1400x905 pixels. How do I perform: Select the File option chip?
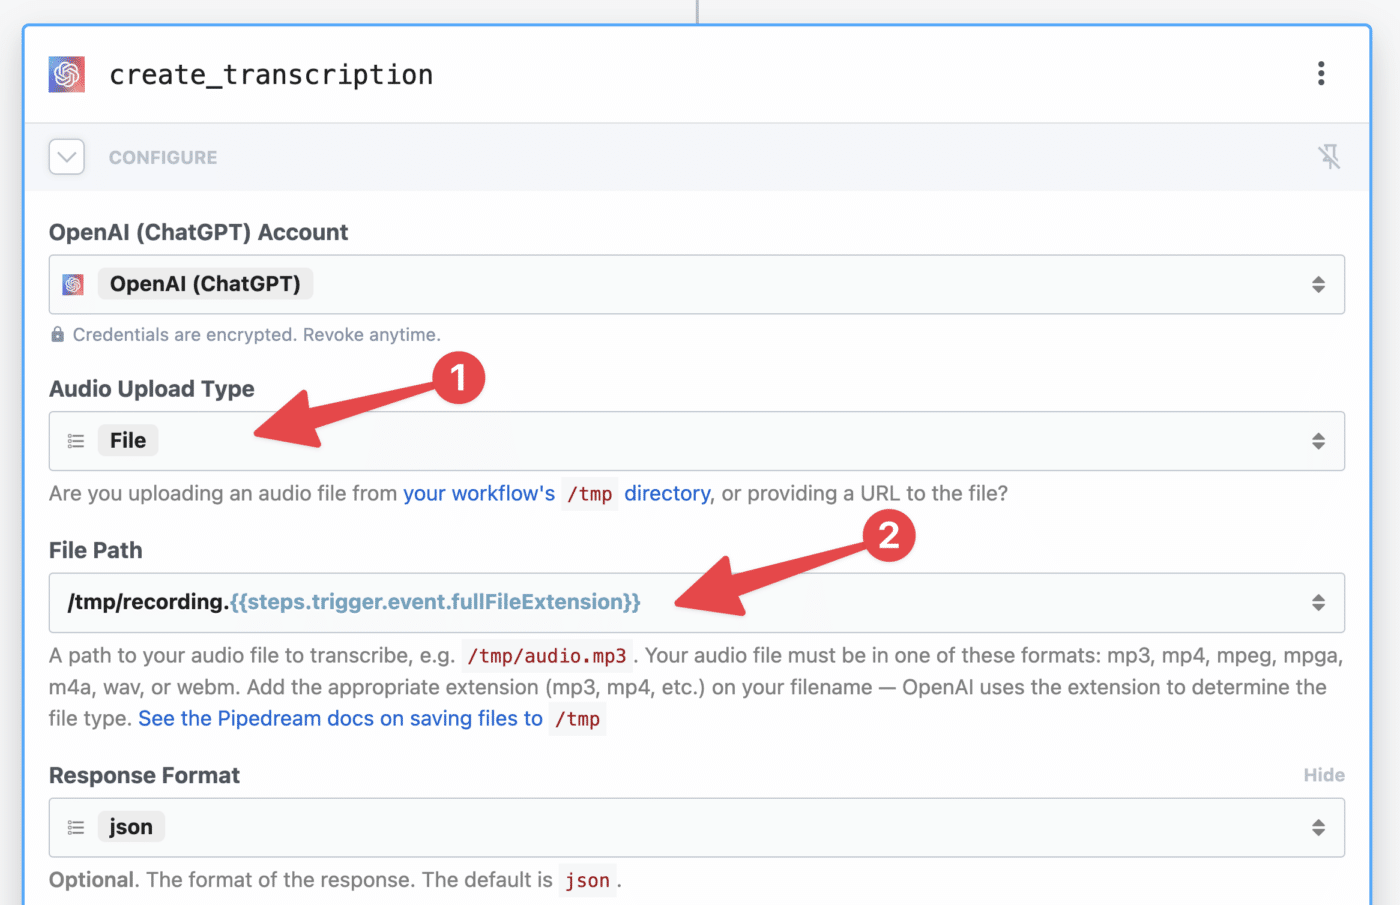pyautogui.click(x=128, y=441)
